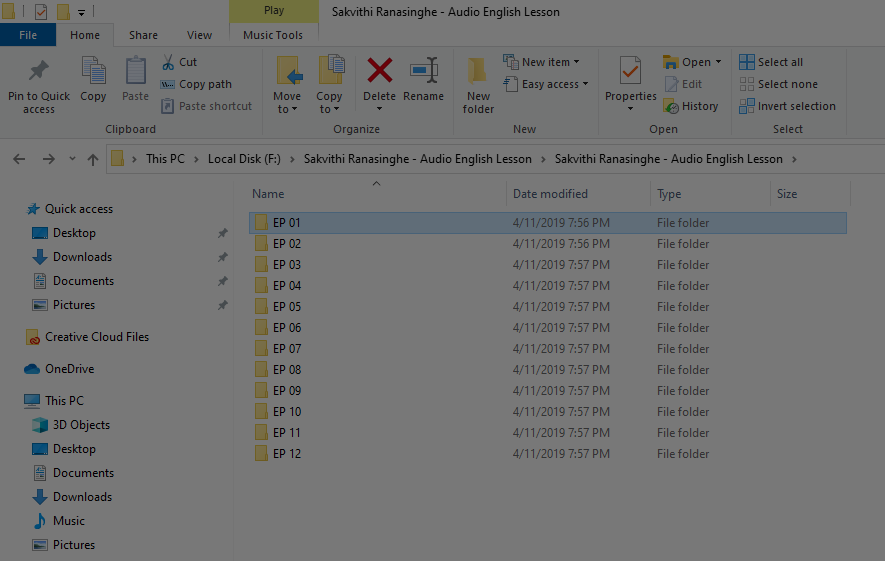Open file History
Screen dimensions: 885x561
(x=691, y=106)
